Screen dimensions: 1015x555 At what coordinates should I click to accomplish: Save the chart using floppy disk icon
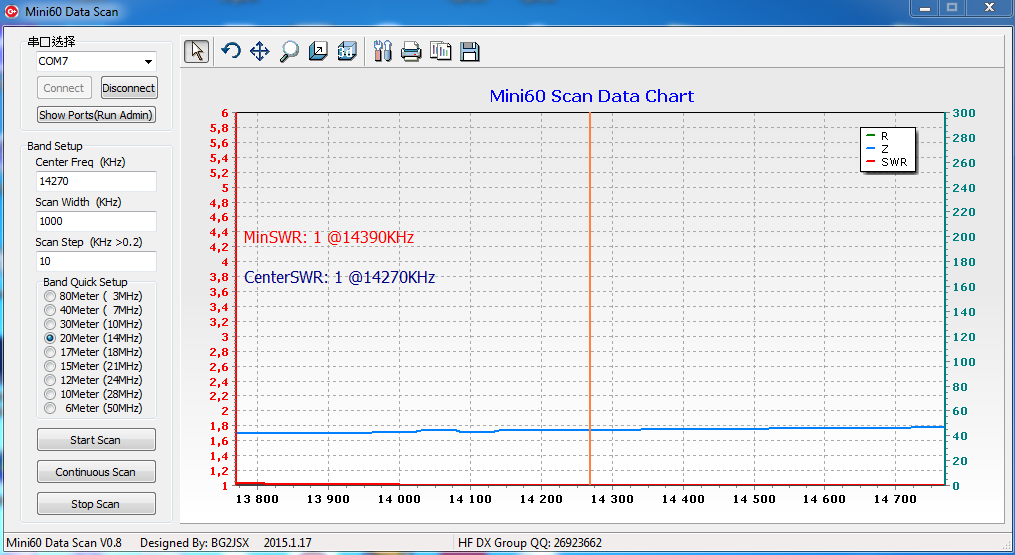[x=470, y=51]
